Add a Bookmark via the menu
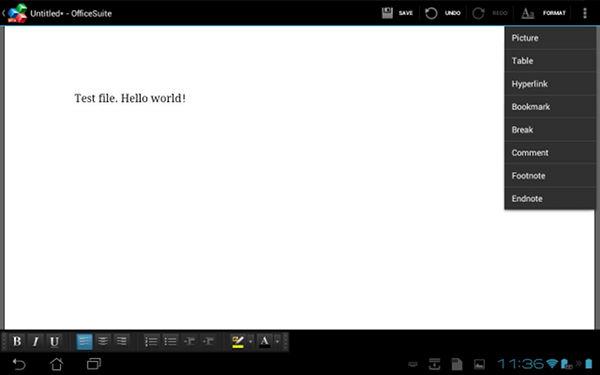 (549, 107)
